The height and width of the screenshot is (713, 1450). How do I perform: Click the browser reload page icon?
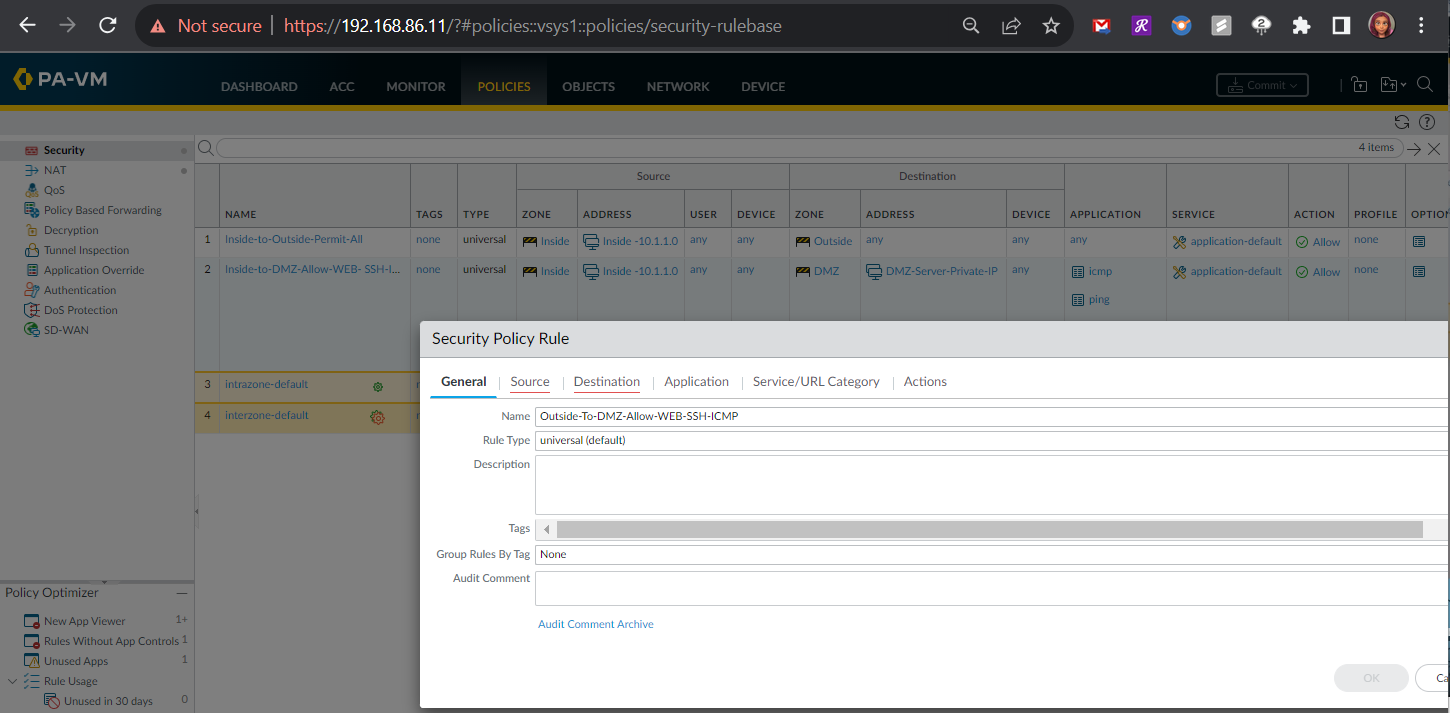pos(107,26)
